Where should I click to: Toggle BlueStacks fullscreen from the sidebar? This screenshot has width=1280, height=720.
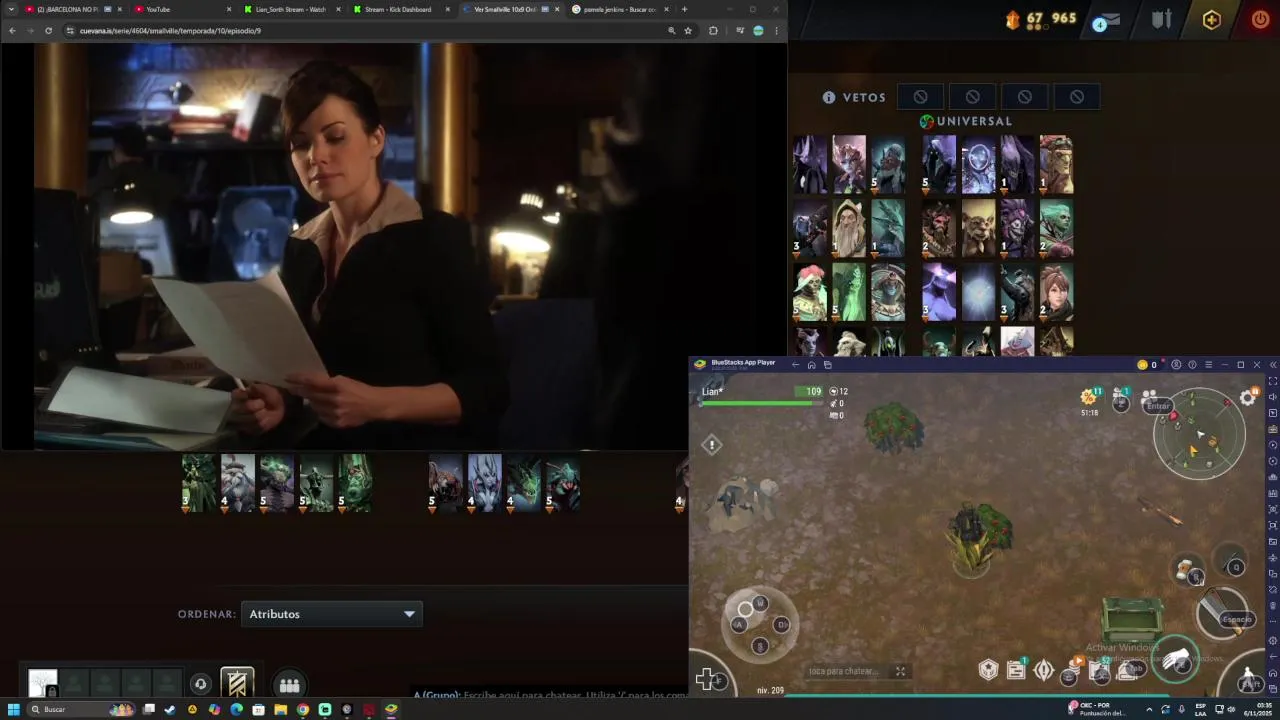[1272, 381]
